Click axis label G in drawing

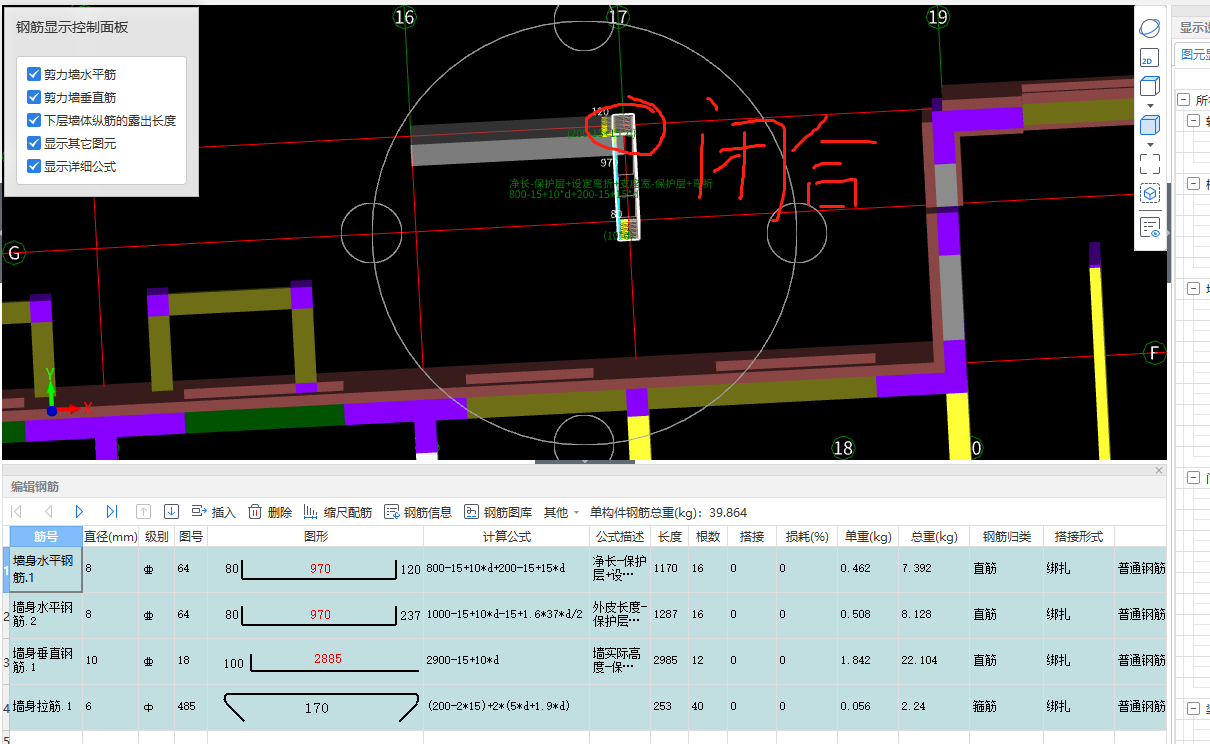click(14, 252)
